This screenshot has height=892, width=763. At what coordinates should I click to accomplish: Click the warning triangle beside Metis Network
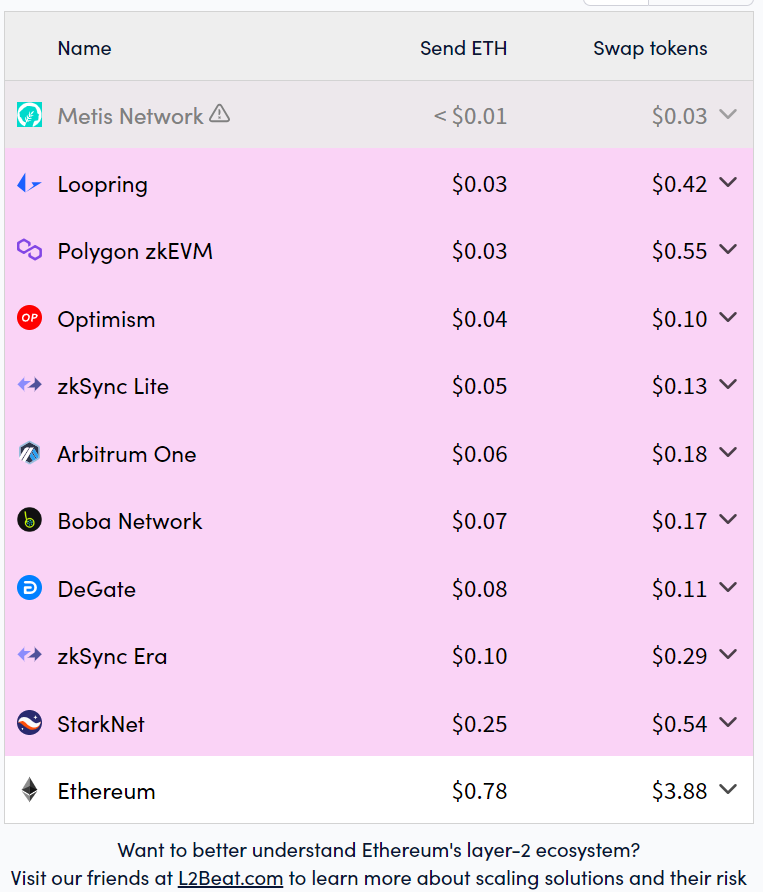point(220,114)
